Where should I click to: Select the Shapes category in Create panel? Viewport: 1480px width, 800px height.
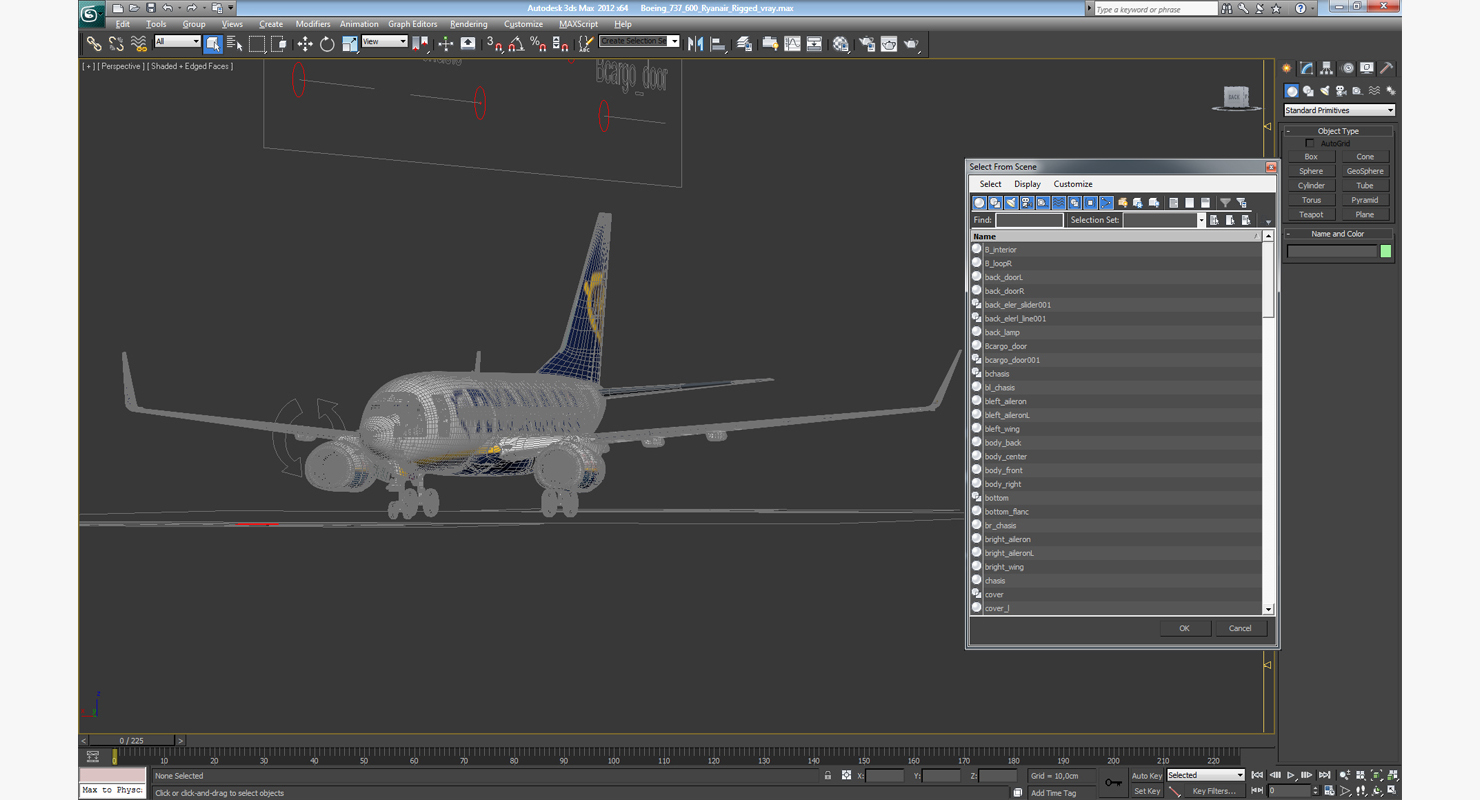coord(1308,91)
